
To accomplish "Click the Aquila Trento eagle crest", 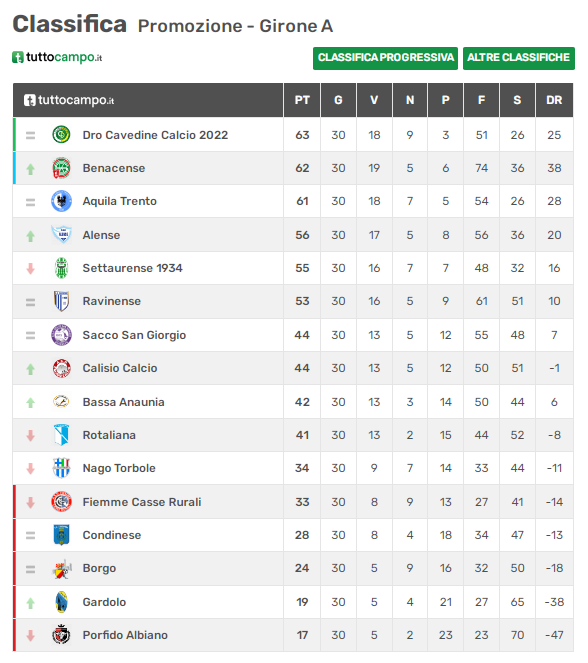I will coord(61,201).
